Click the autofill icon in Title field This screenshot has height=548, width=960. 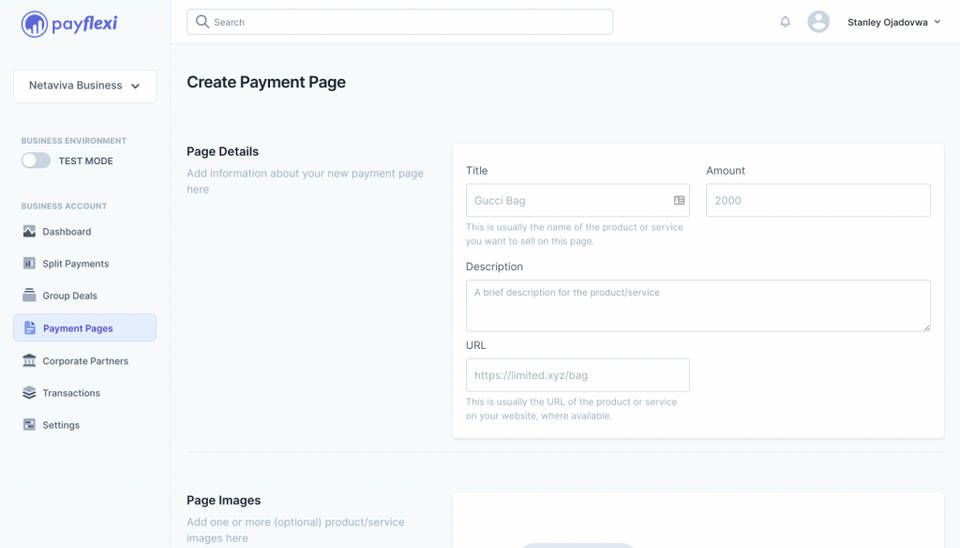point(679,200)
